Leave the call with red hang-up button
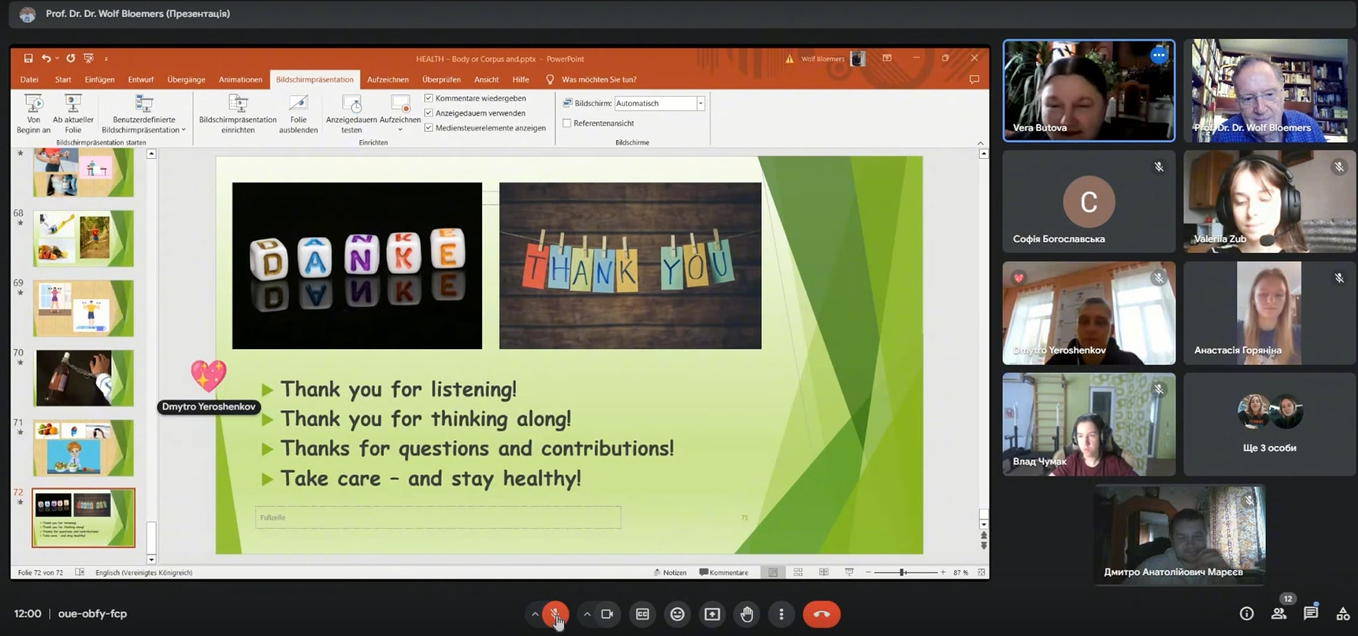 821,614
